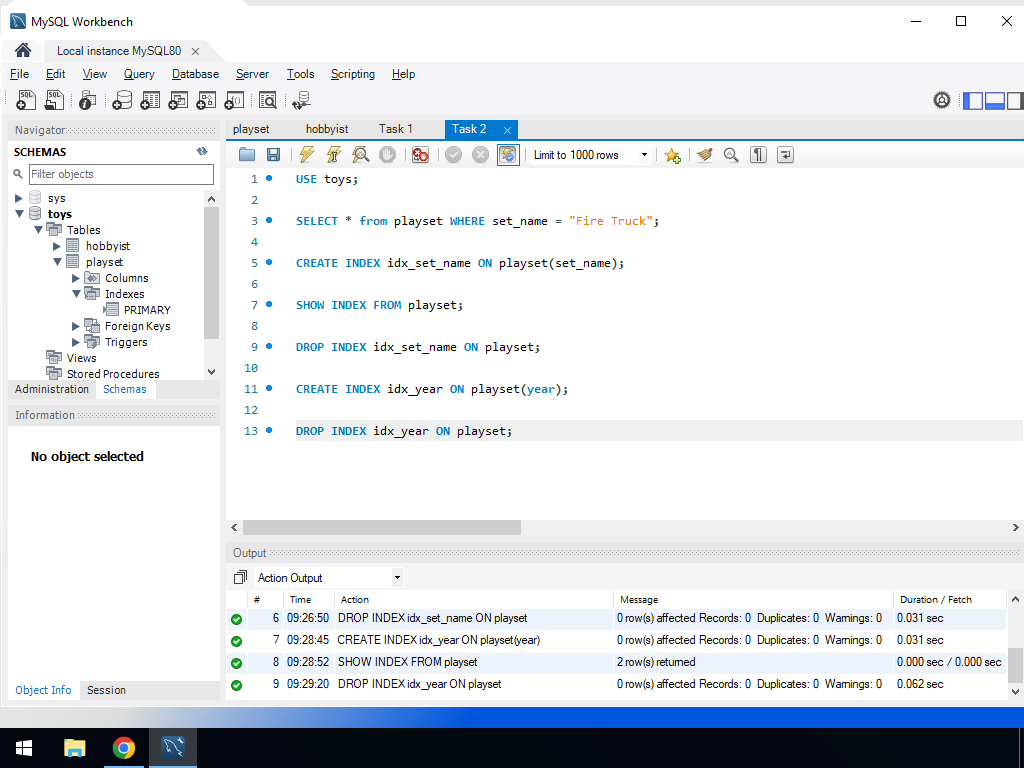
Task: Switch to the hobbyist tab
Action: [327, 129]
